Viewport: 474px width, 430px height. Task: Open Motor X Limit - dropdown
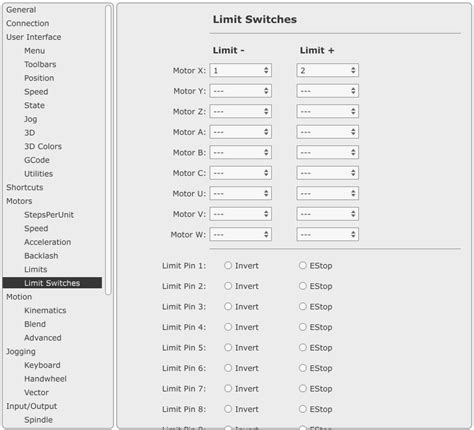click(240, 70)
